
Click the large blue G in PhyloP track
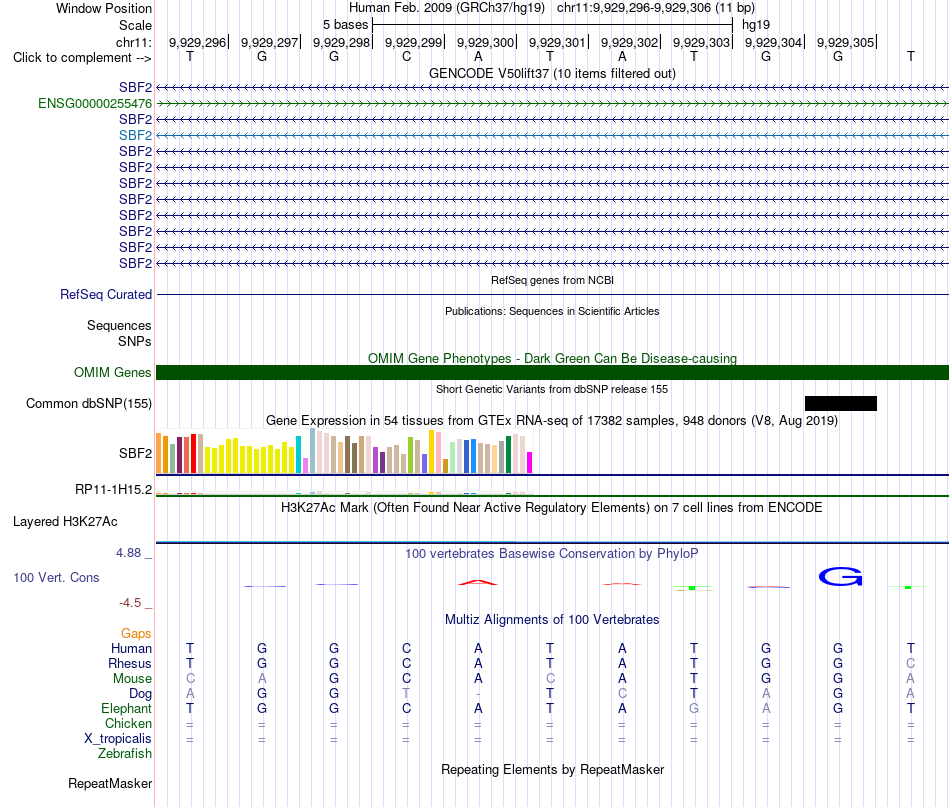(840, 577)
